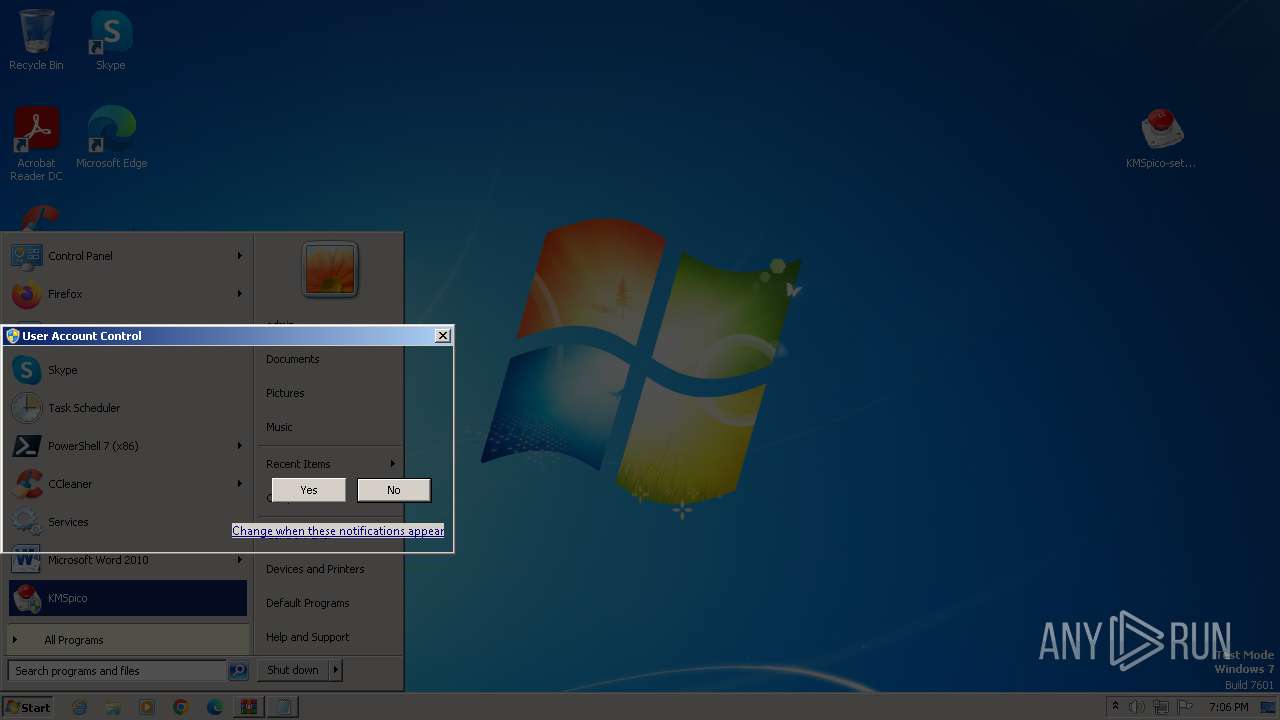Select the Skype desktop shortcut
The image size is (1280, 720).
pyautogui.click(x=111, y=40)
